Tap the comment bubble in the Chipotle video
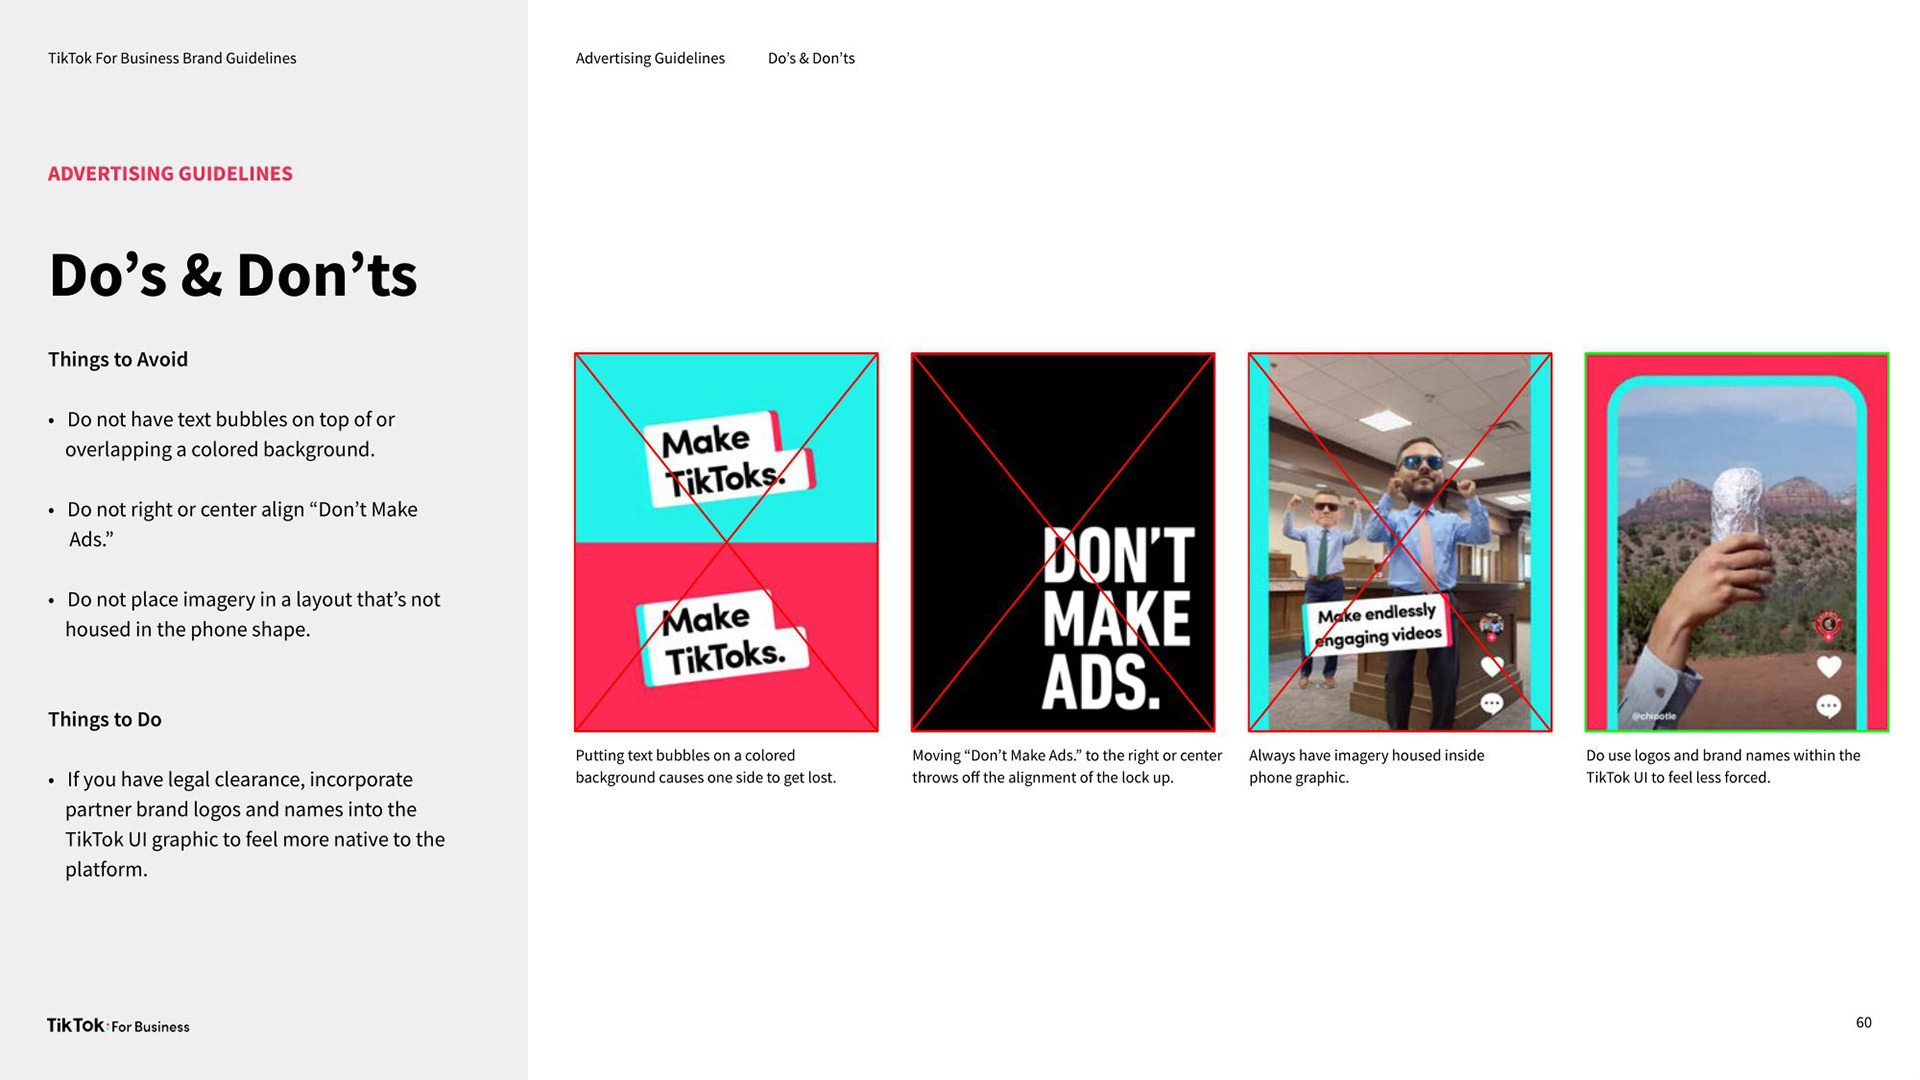Screen dimensions: 1920x1080 pyautogui.click(x=1828, y=706)
